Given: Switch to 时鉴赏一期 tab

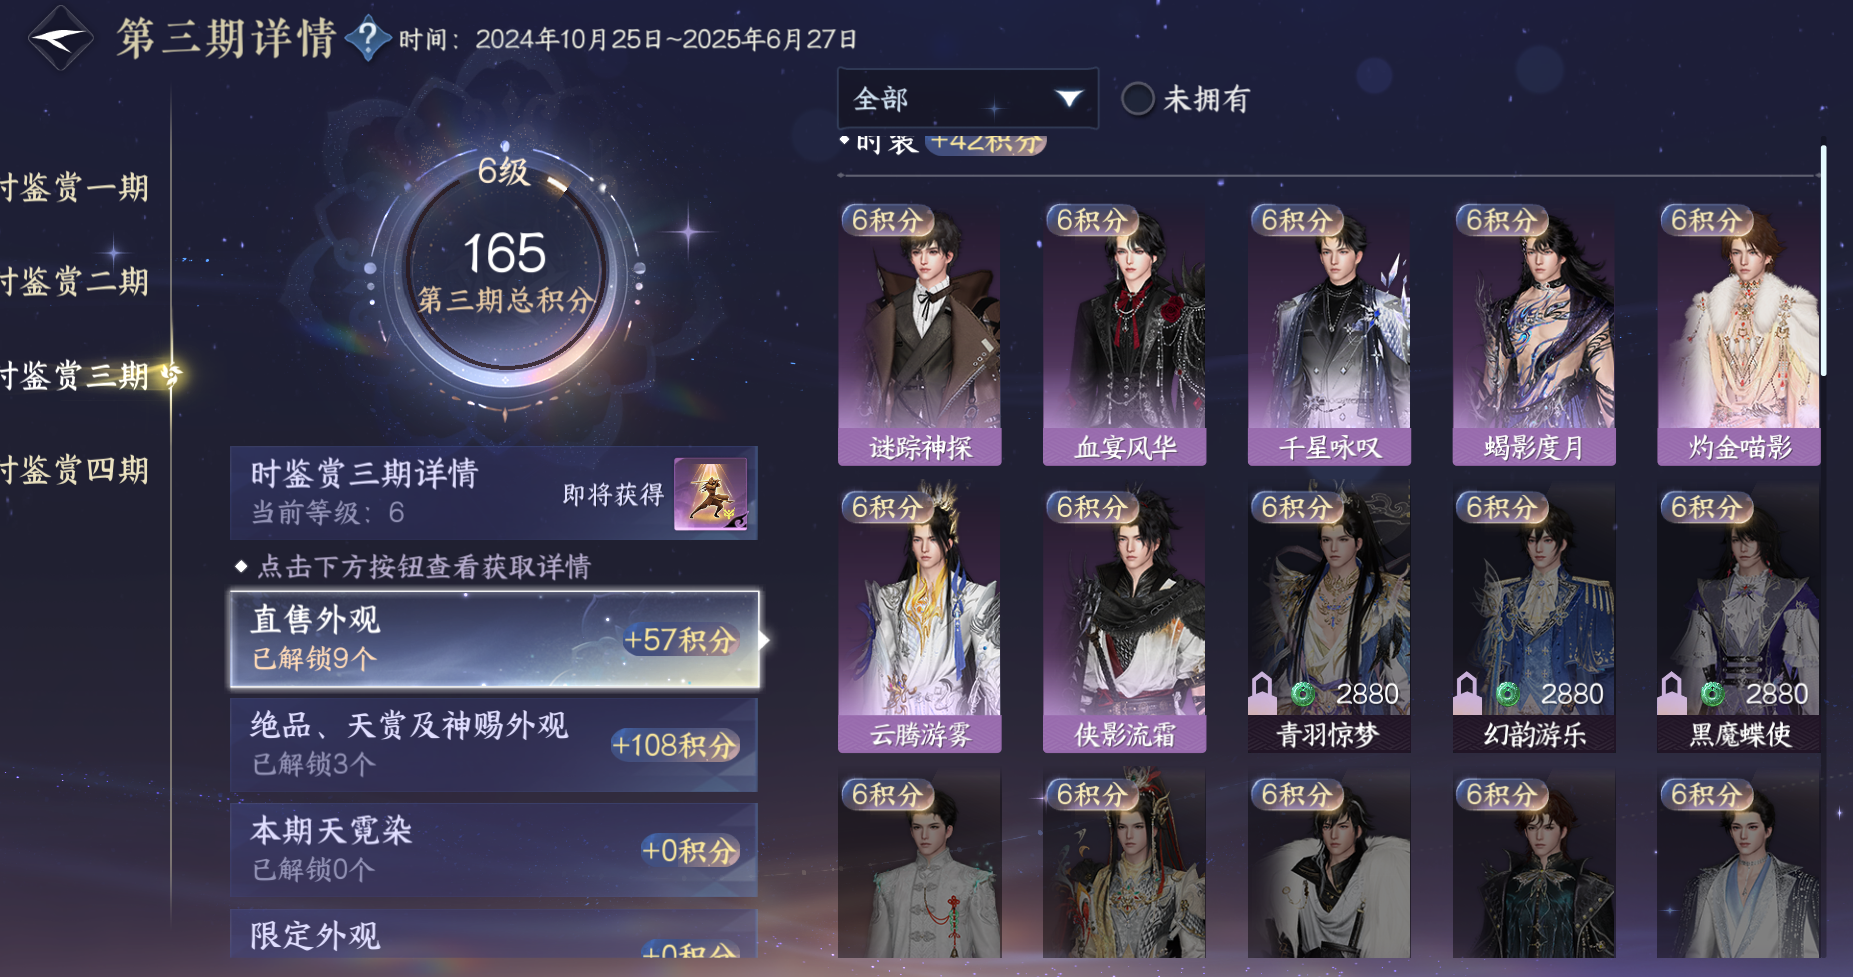Looking at the screenshot, I should tap(75, 188).
